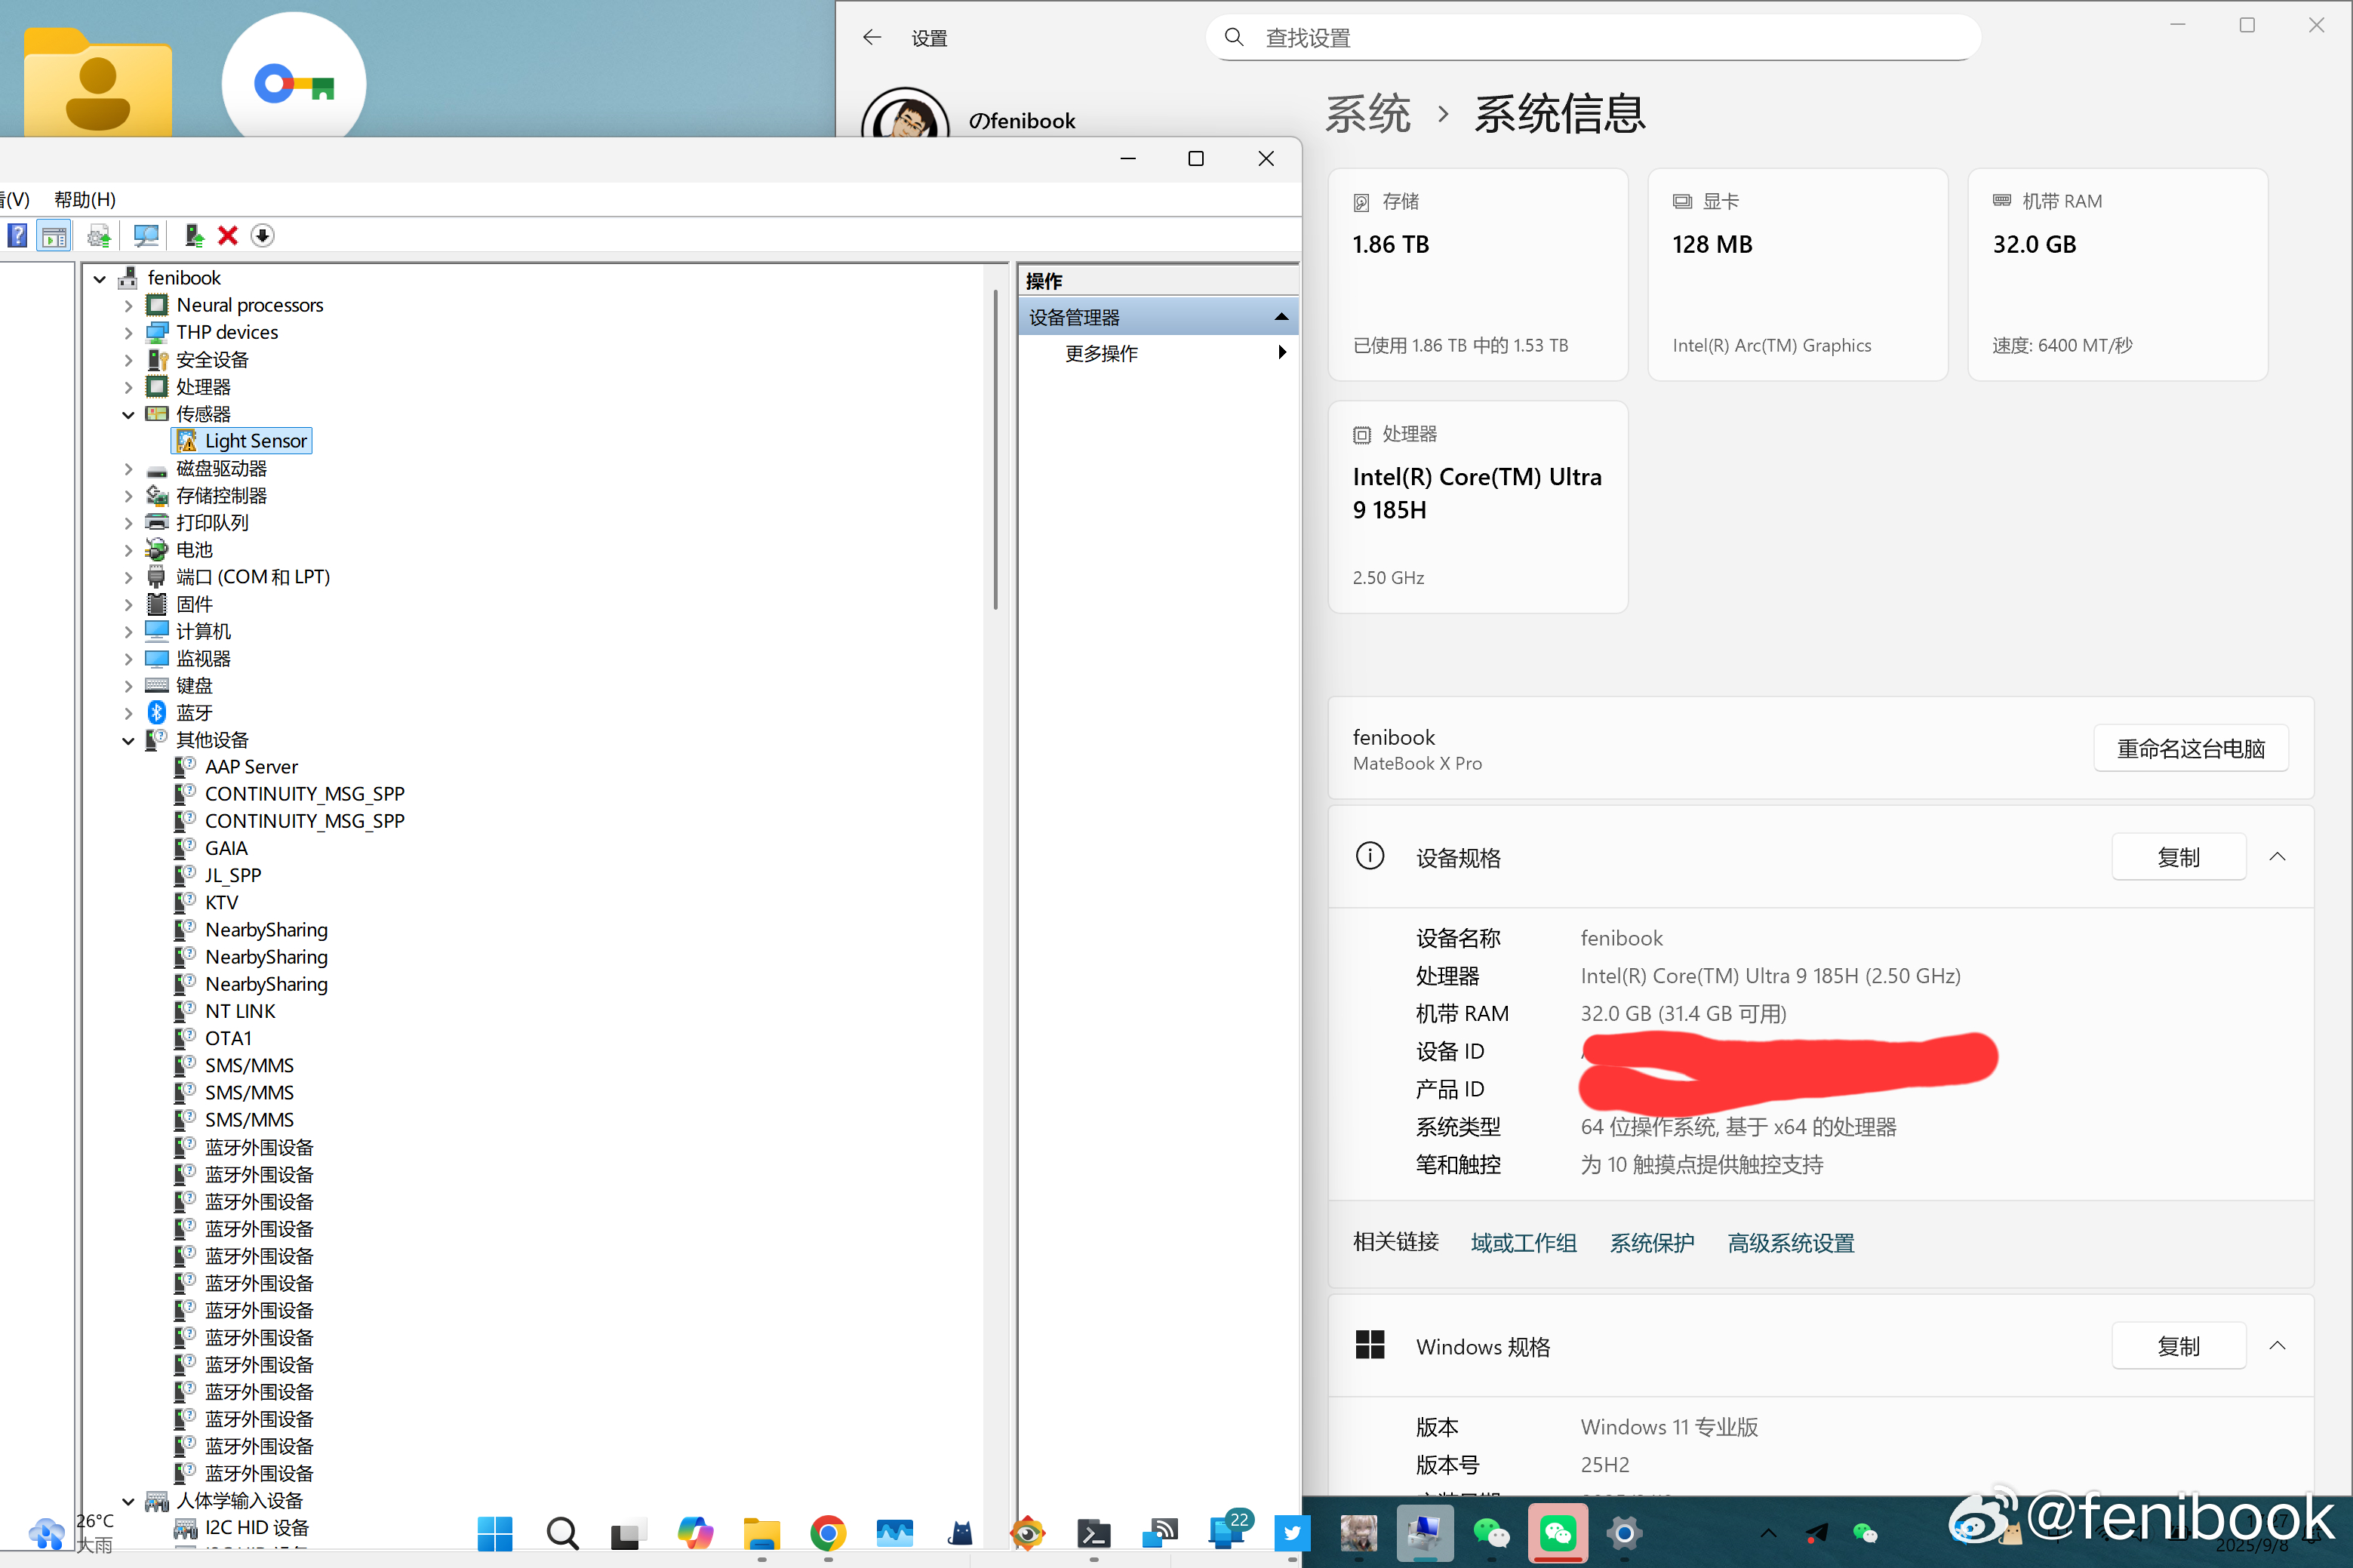Click the device tree vertical scrollbar
Viewport: 2353px width, 1568px height.
click(996, 449)
